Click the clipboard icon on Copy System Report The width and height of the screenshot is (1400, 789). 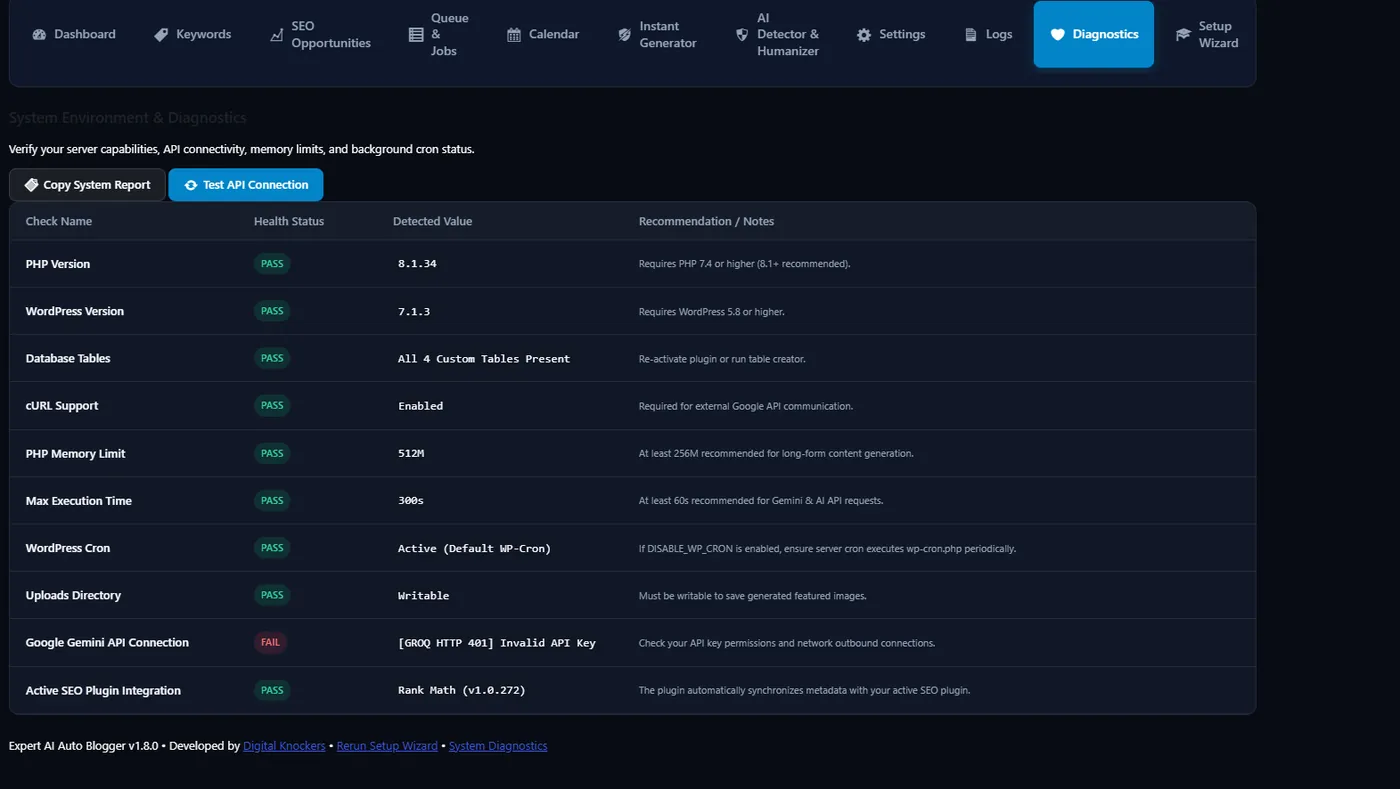pos(31,185)
